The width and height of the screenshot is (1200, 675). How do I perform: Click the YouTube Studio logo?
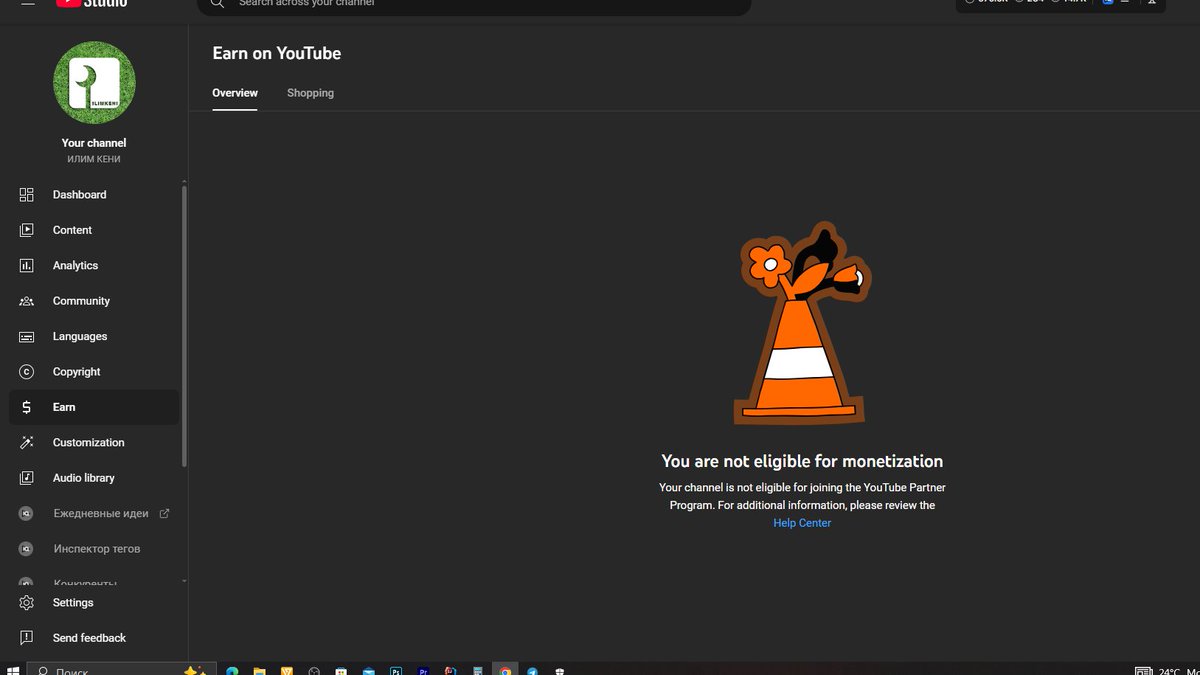92,3
